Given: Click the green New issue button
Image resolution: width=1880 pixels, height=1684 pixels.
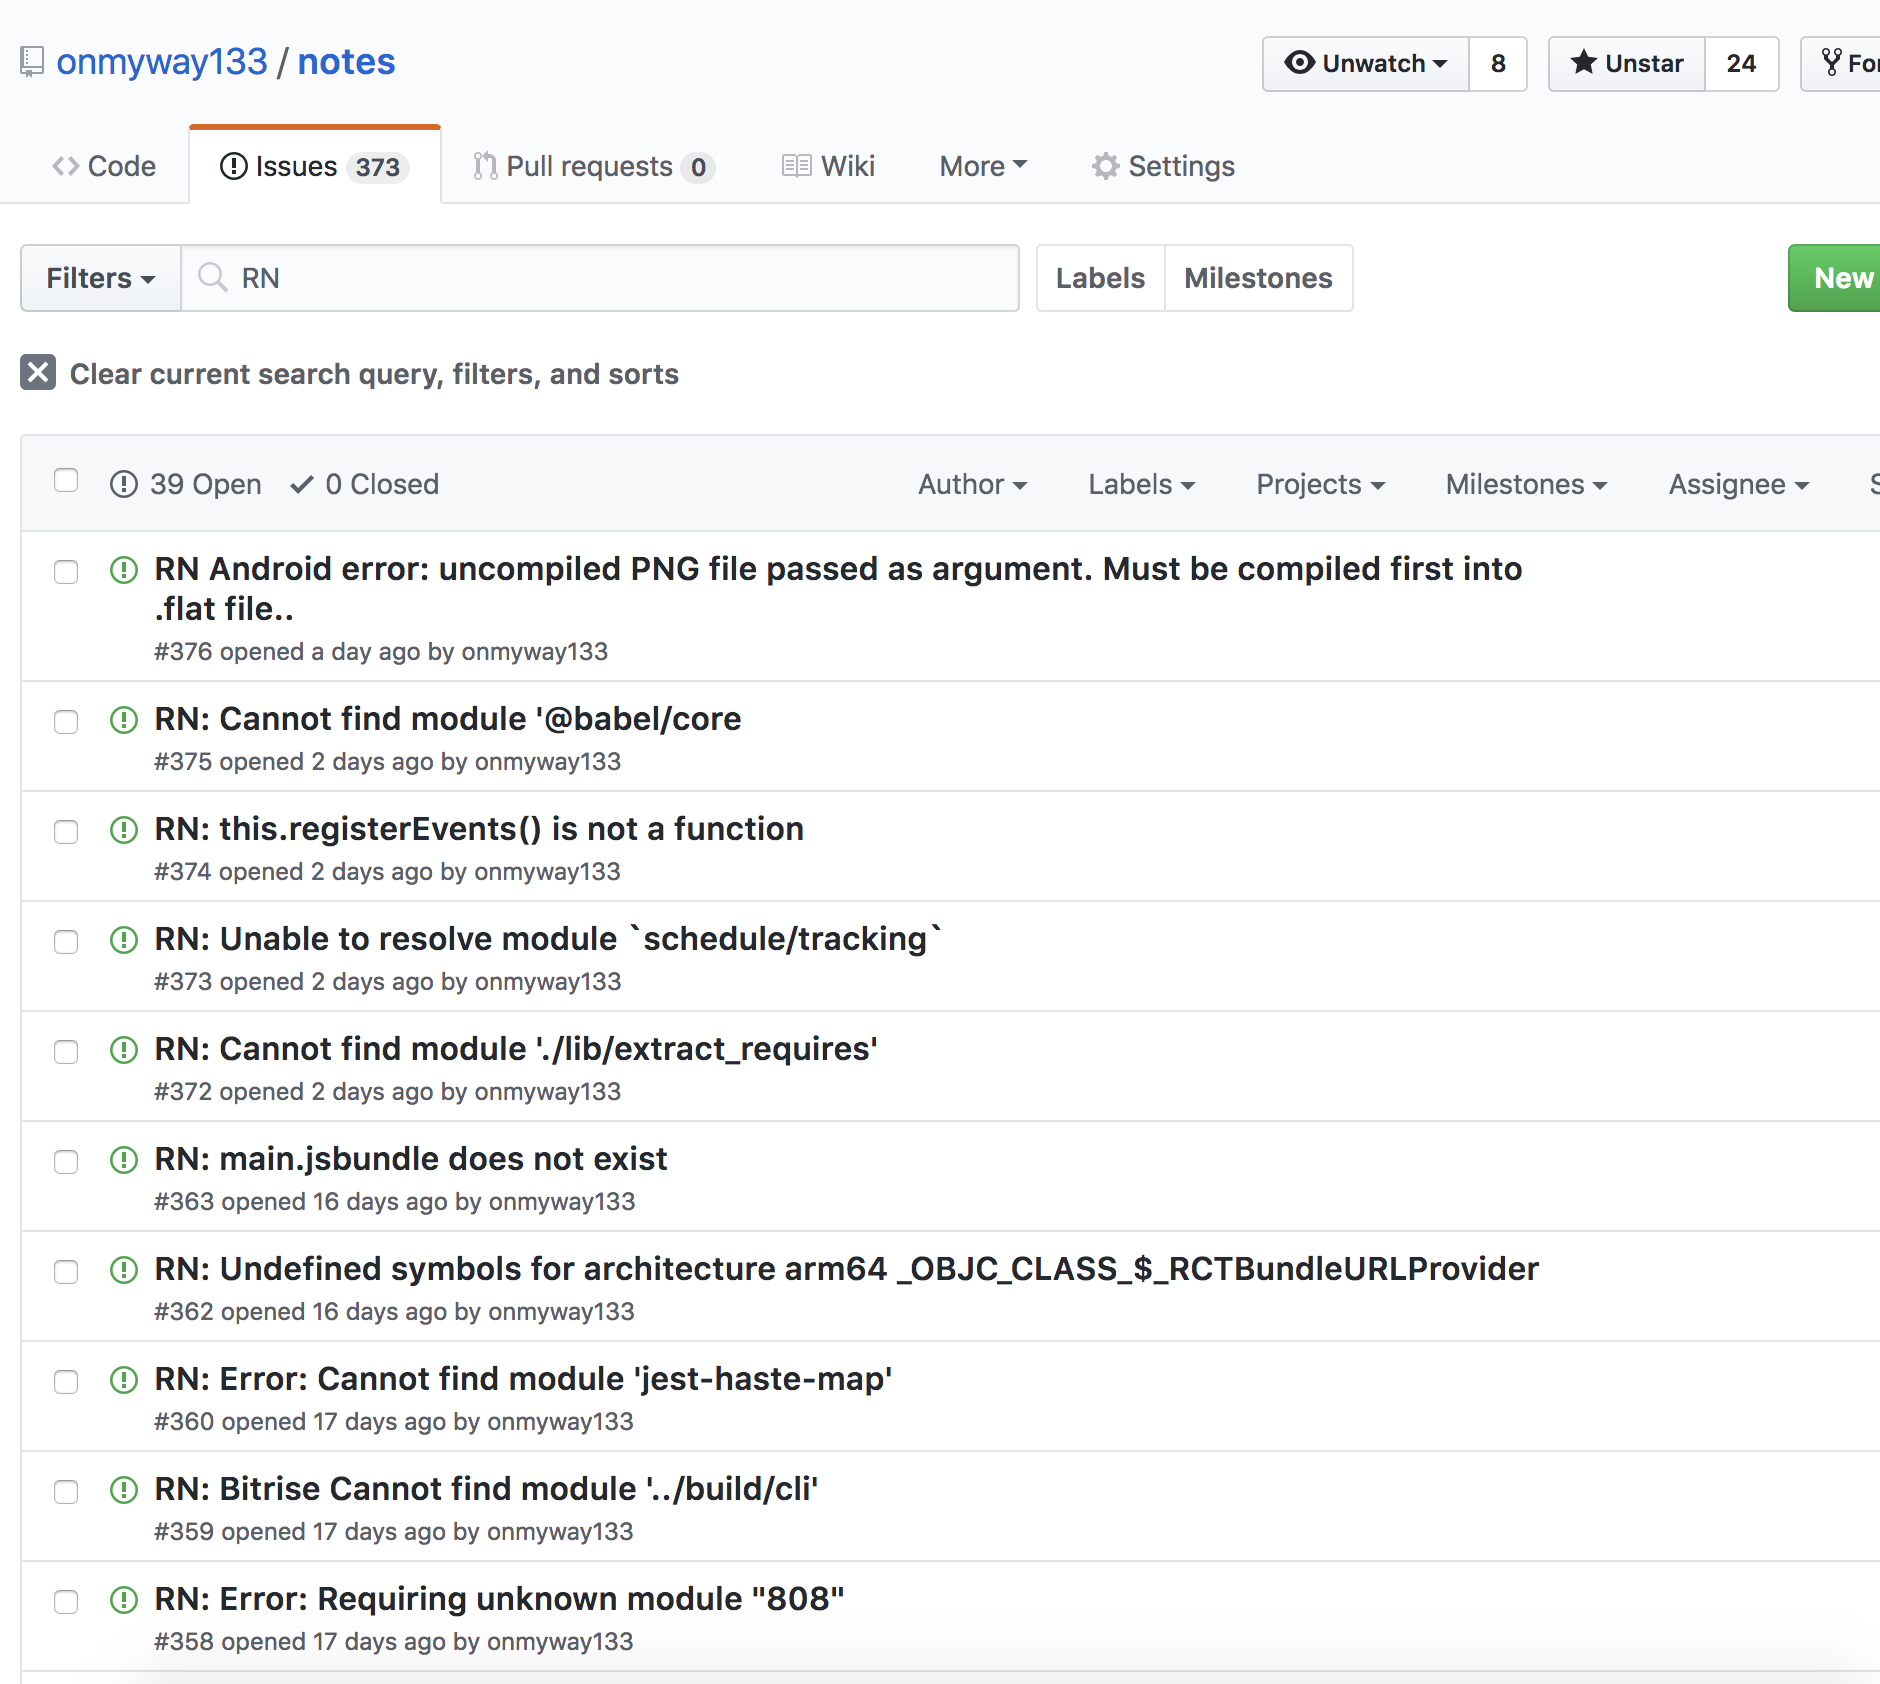Looking at the screenshot, I should click(1836, 278).
